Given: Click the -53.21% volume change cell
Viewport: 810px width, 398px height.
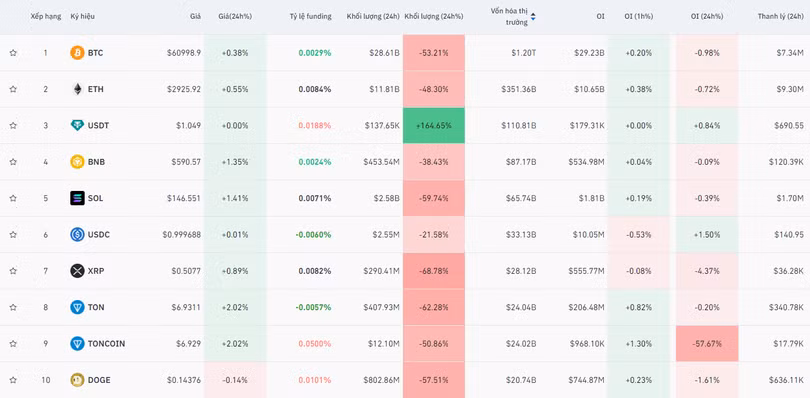Looking at the screenshot, I should pyautogui.click(x=434, y=53).
